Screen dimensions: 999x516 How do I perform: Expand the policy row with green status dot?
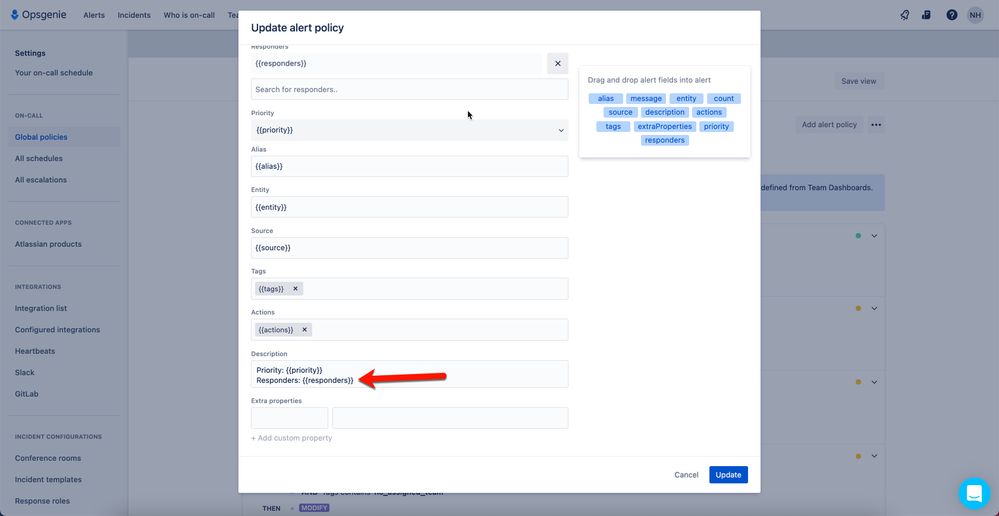click(x=874, y=236)
